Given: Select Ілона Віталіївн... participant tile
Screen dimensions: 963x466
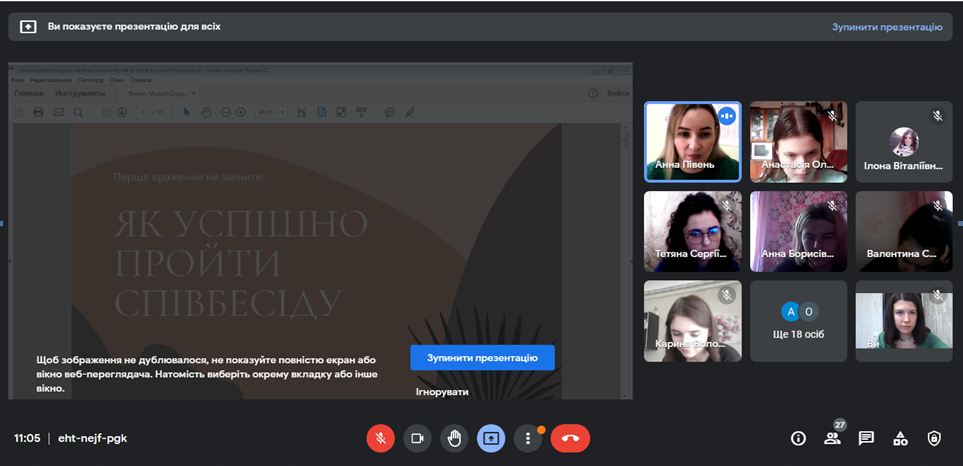Looking at the screenshot, I should tap(904, 142).
